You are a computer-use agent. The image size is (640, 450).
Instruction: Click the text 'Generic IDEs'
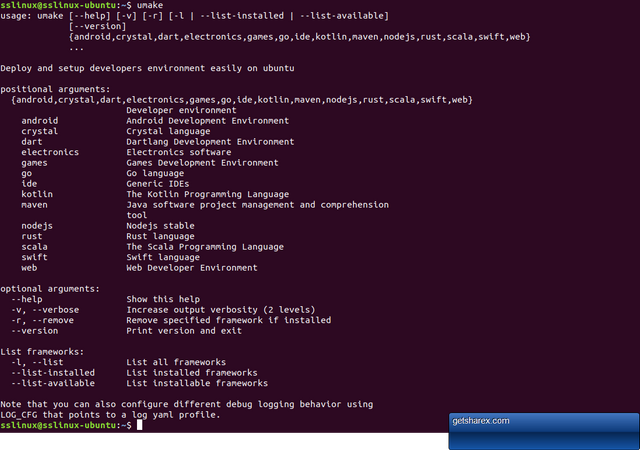coord(158,184)
